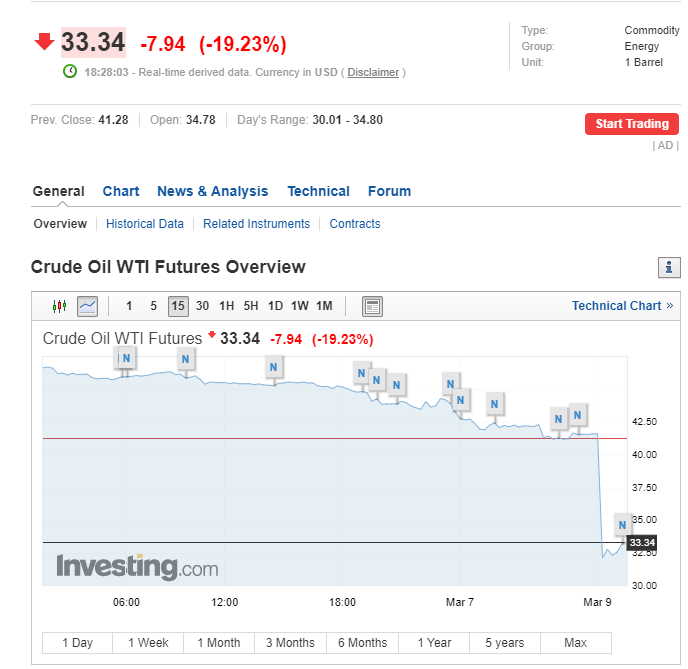Choose the 5 years time range

(x=504, y=643)
